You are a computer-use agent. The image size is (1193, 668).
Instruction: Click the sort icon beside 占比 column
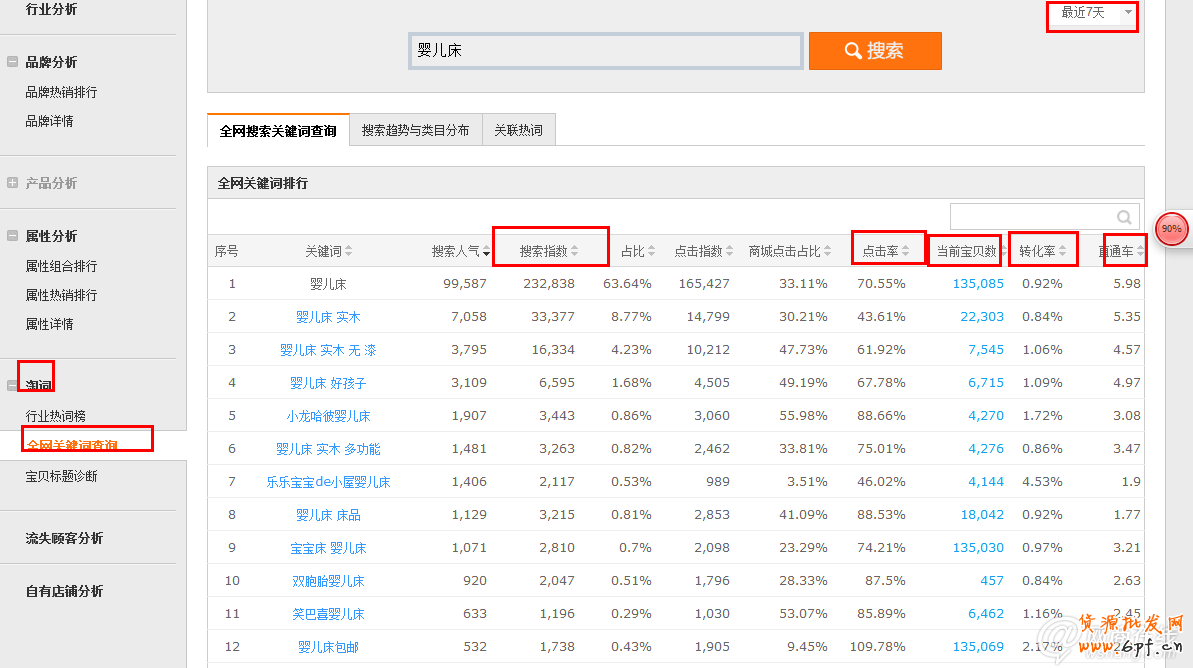(x=650, y=250)
